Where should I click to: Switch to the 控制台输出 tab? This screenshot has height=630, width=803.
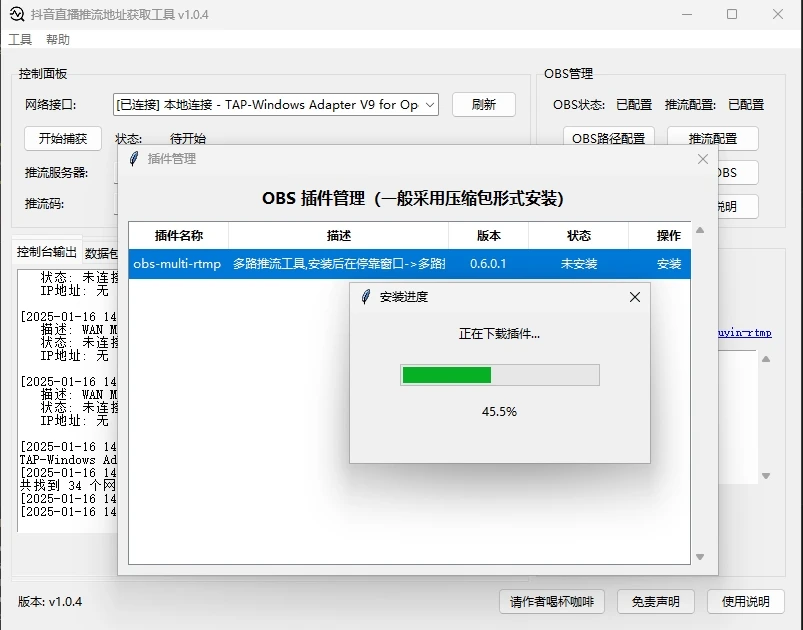coord(47,252)
